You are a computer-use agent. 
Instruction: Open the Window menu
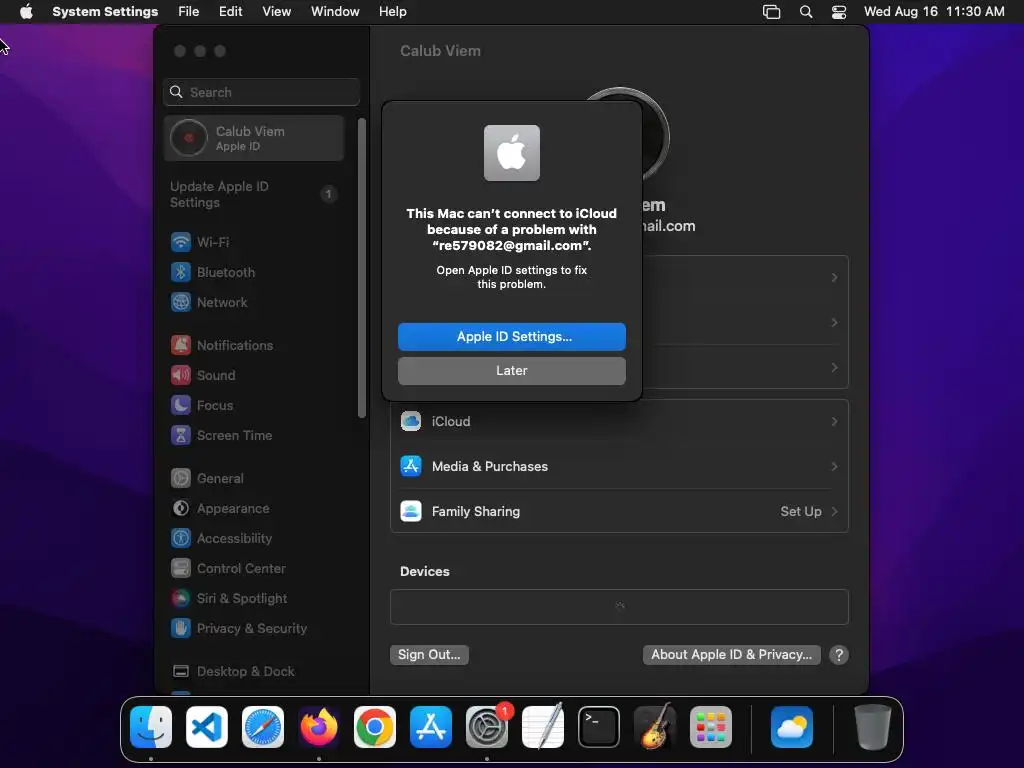[335, 12]
